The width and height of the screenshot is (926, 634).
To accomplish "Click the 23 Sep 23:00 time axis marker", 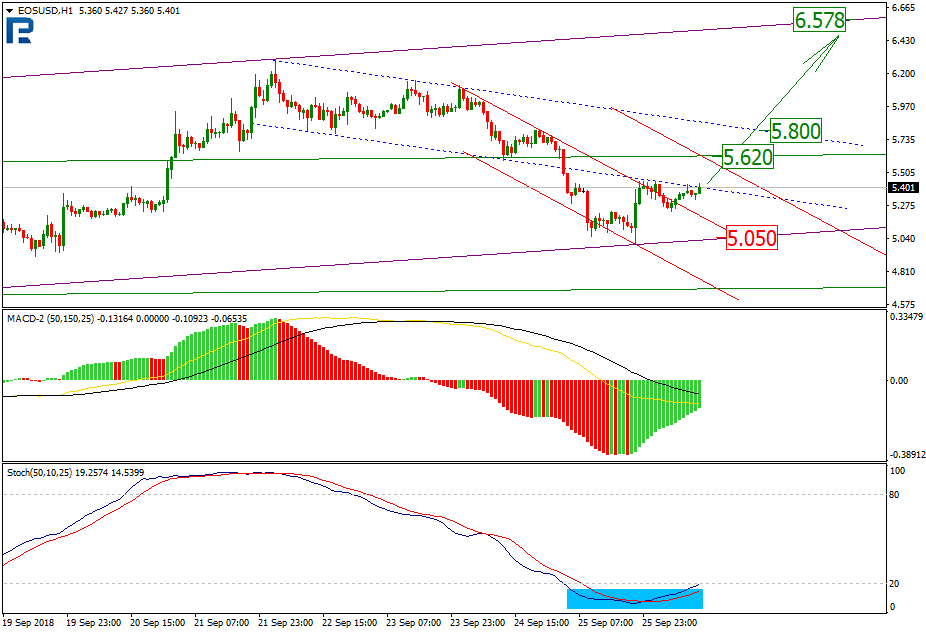I will (478, 623).
